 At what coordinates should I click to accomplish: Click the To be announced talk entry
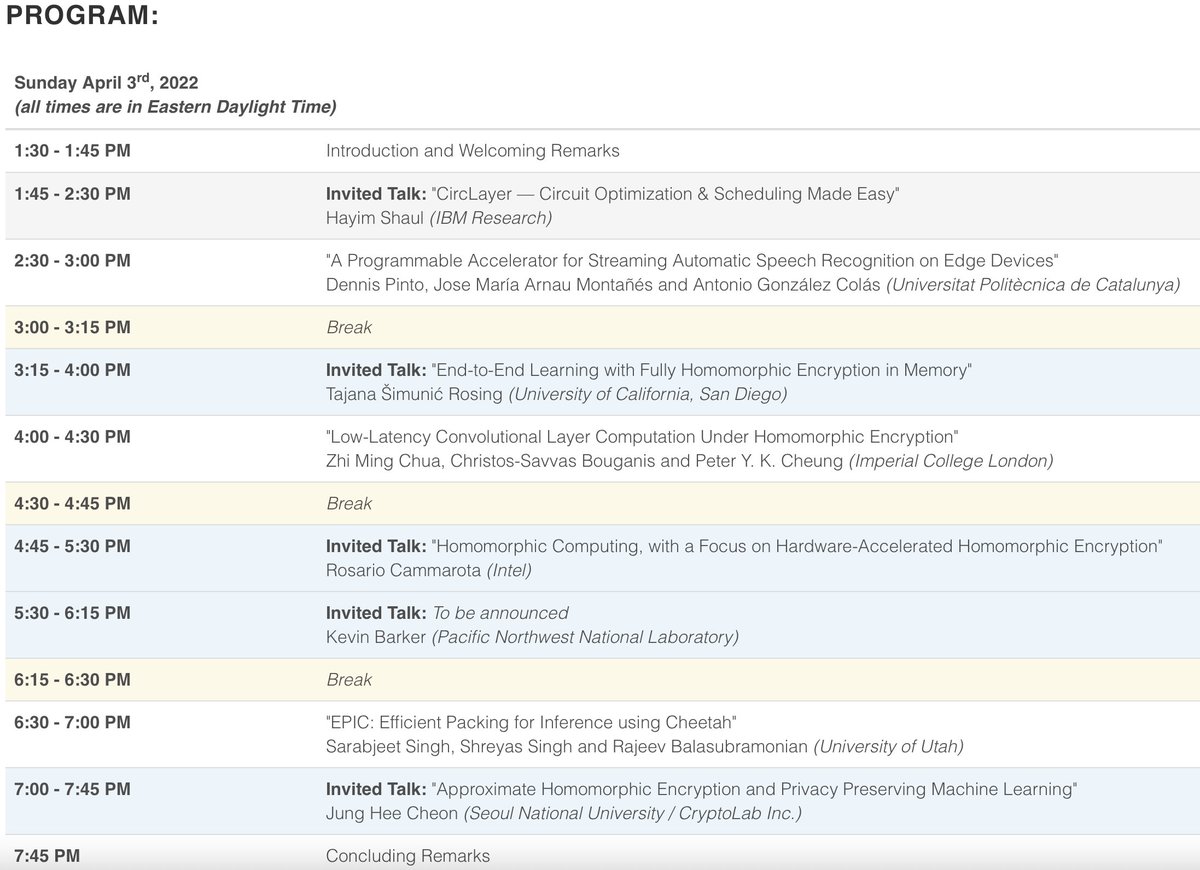500,613
